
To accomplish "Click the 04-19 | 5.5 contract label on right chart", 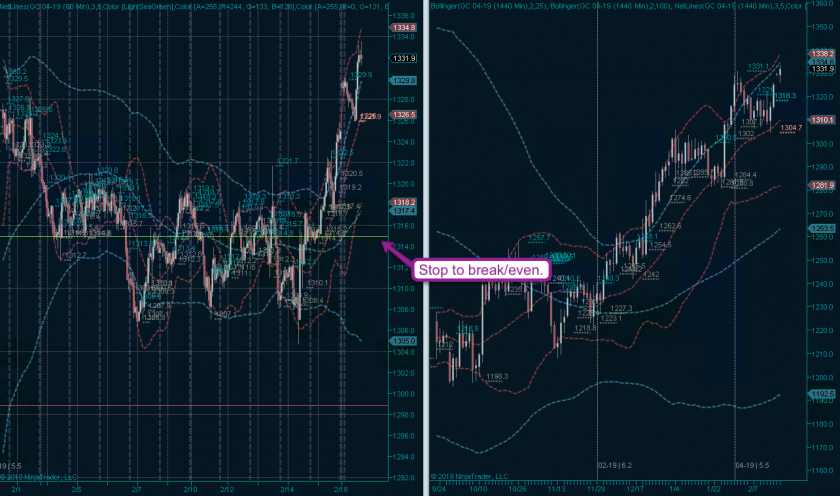I will point(752,465).
